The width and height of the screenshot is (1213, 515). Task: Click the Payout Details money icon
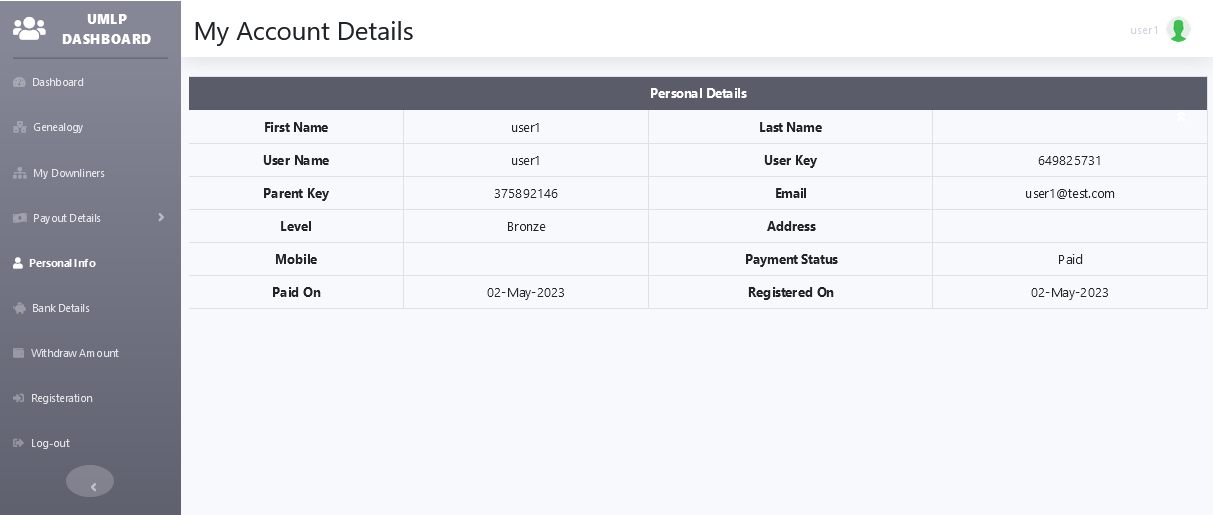pyautogui.click(x=19, y=218)
